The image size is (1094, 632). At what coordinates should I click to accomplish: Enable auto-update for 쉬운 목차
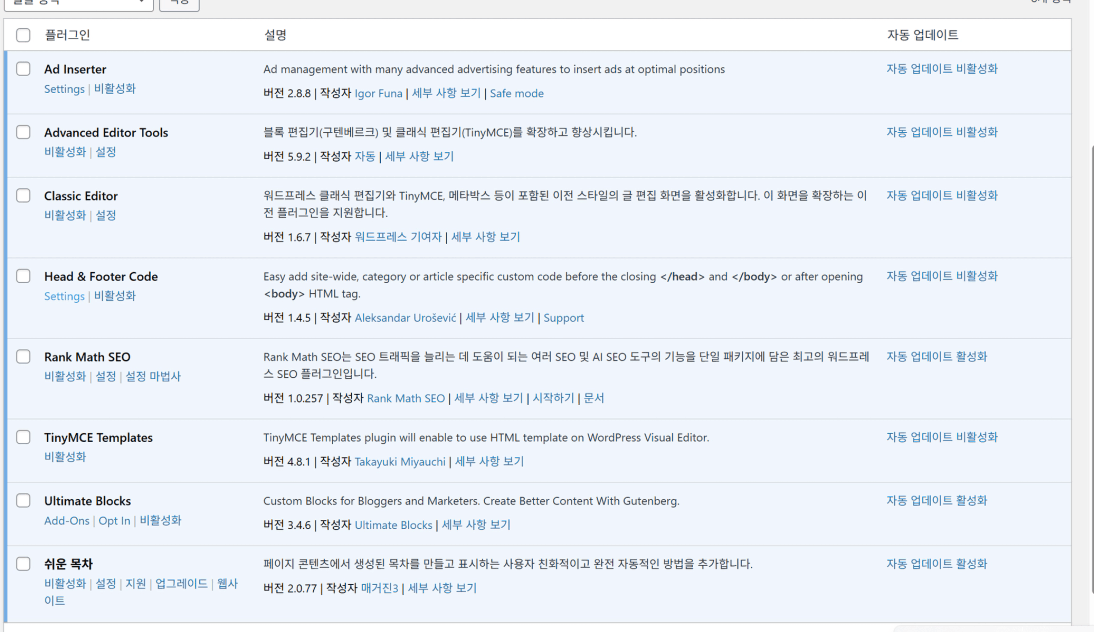(937, 564)
